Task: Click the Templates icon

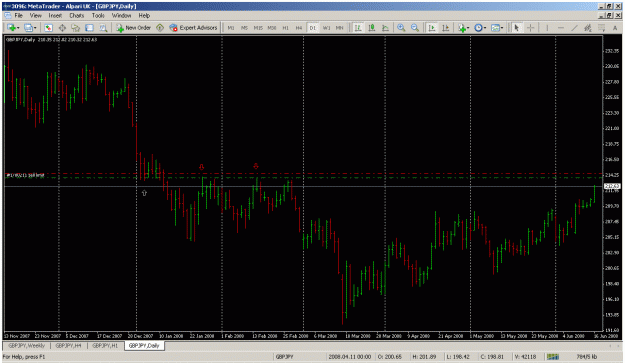Action: (x=495, y=27)
